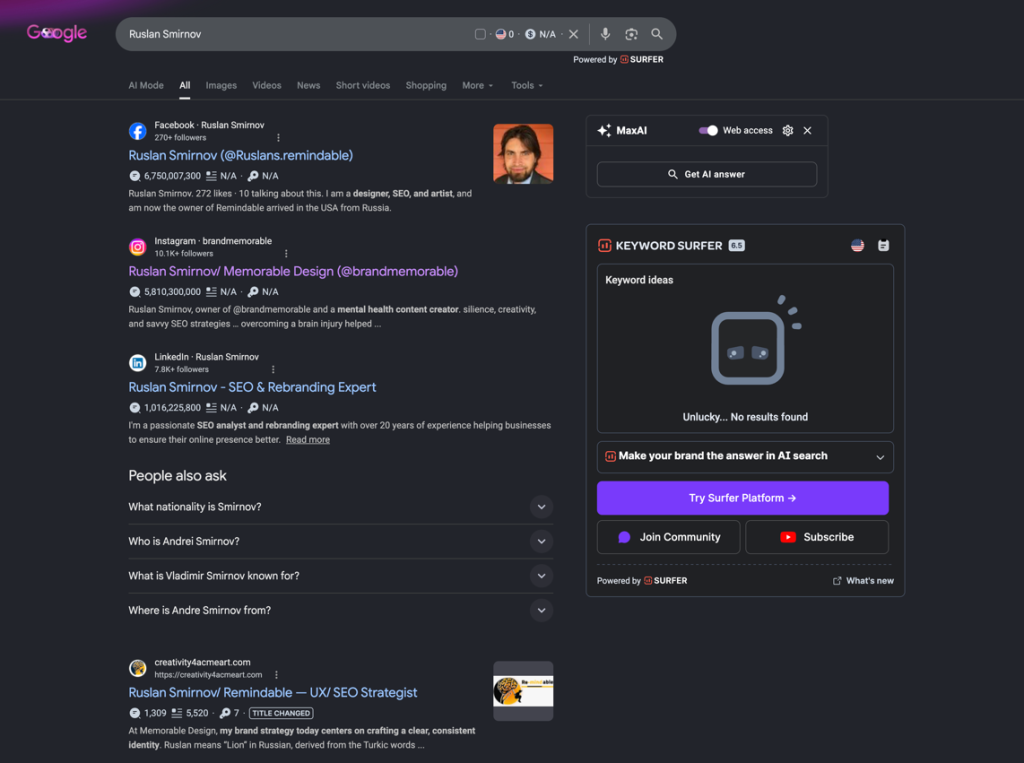The height and width of the screenshot is (763, 1024).
Task: Click the dollar CPC icon in search bar
Action: point(530,34)
